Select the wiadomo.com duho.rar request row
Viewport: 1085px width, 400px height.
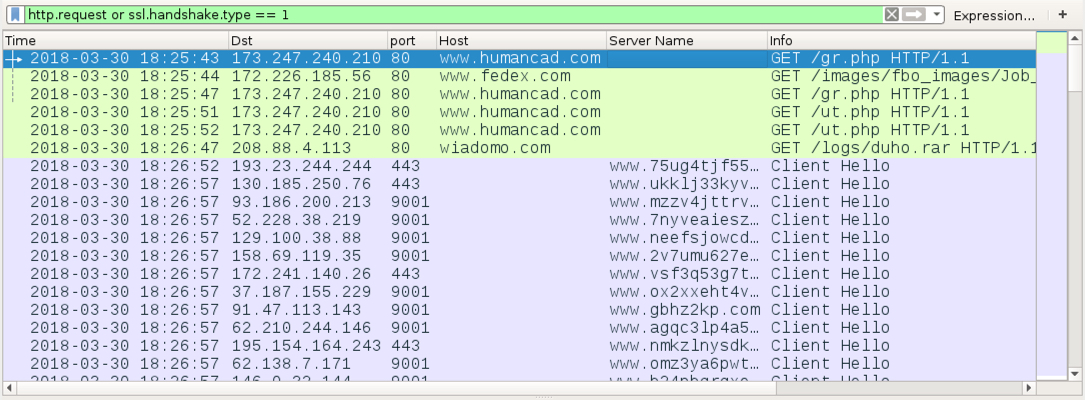tap(520, 148)
